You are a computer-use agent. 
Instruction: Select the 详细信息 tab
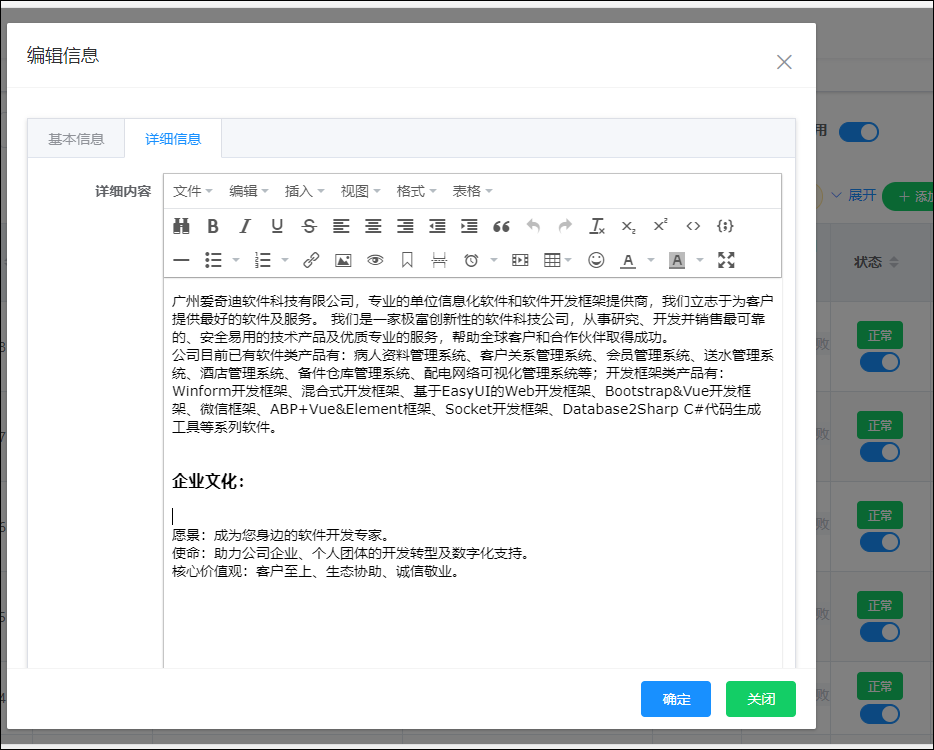[x=173, y=139]
